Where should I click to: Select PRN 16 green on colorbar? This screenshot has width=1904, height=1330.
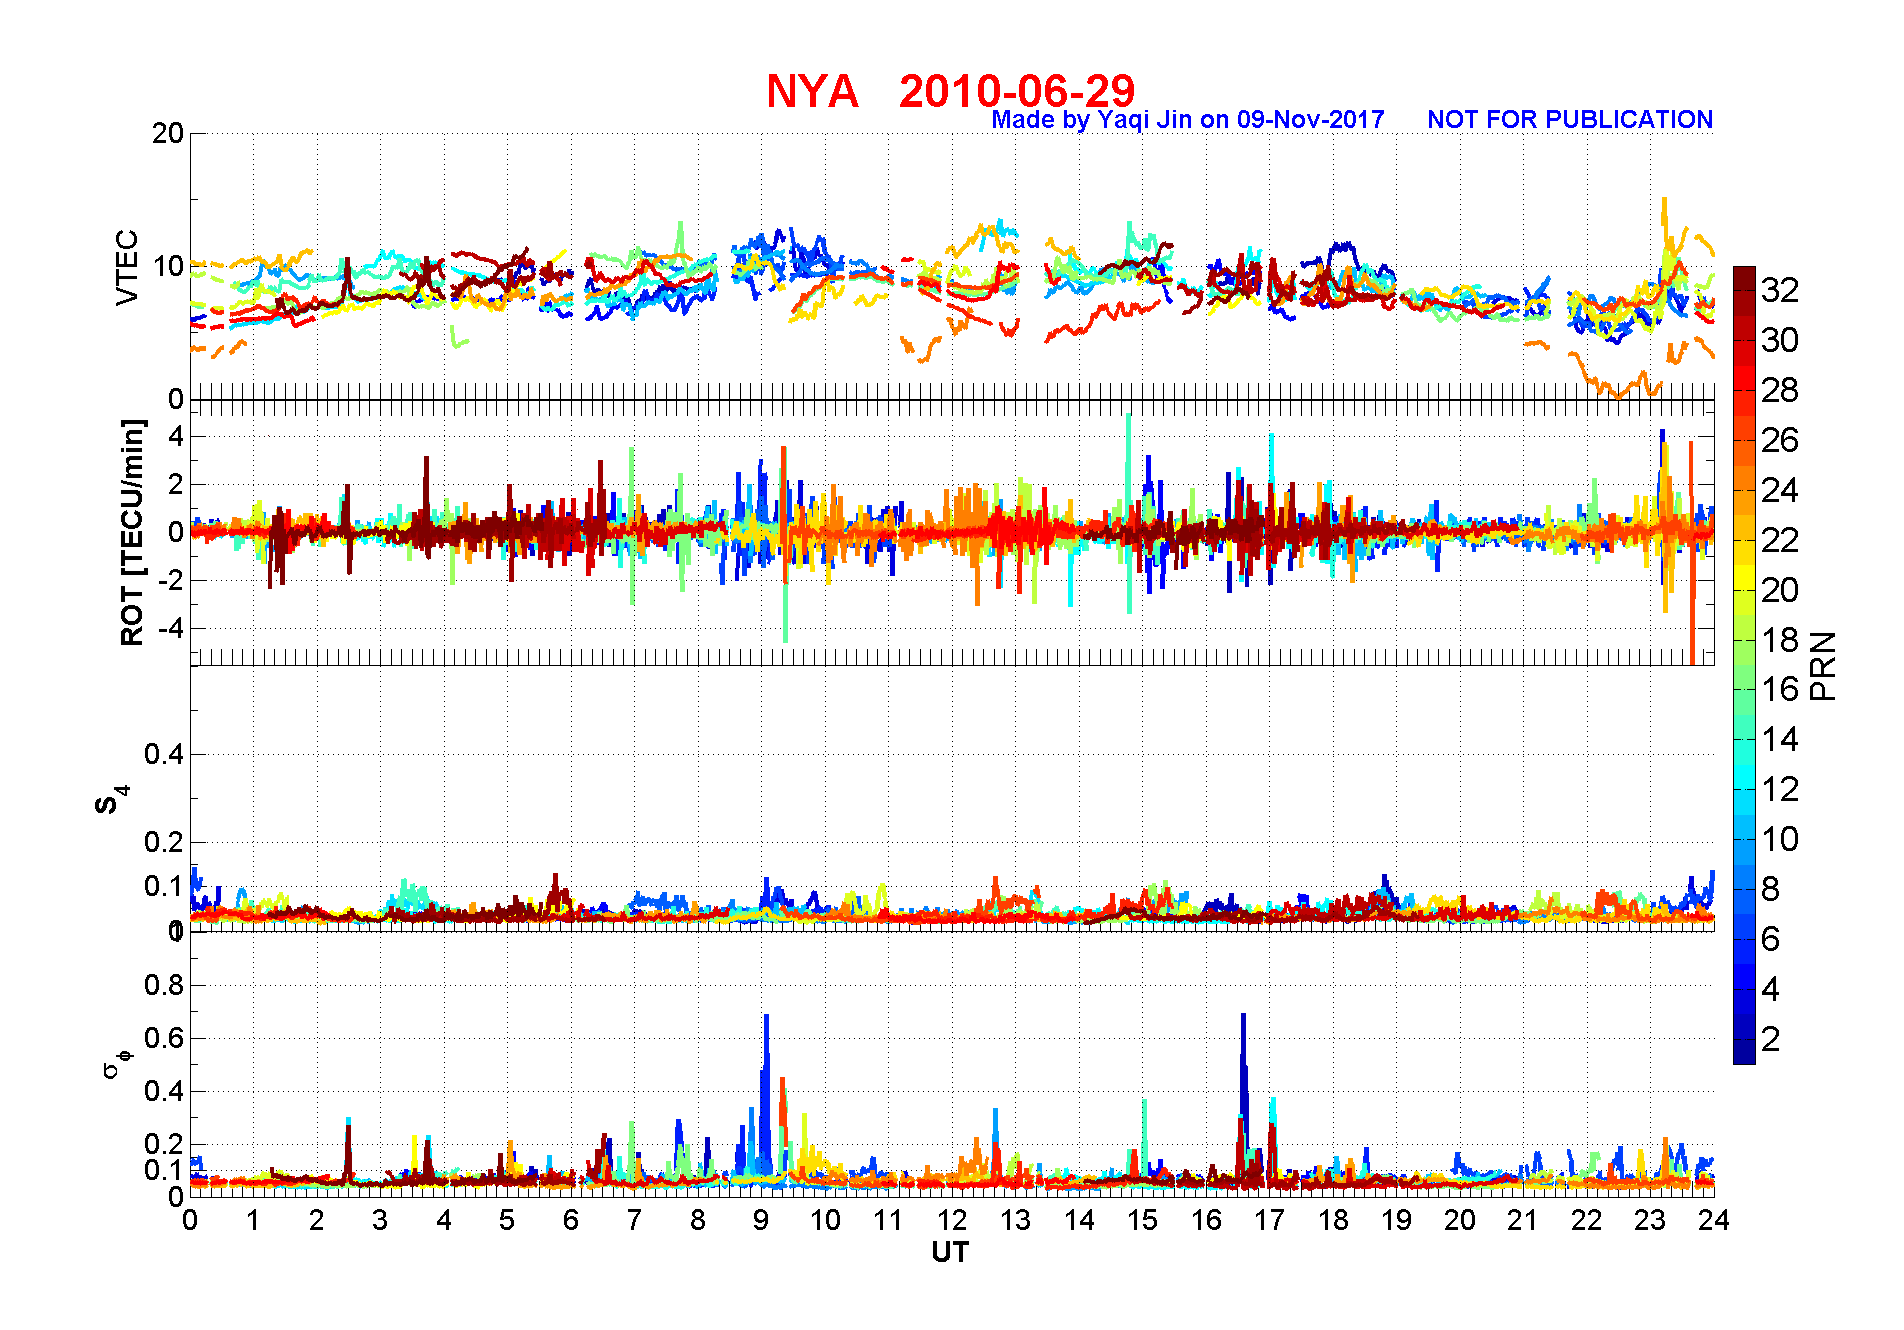[x=1744, y=689]
